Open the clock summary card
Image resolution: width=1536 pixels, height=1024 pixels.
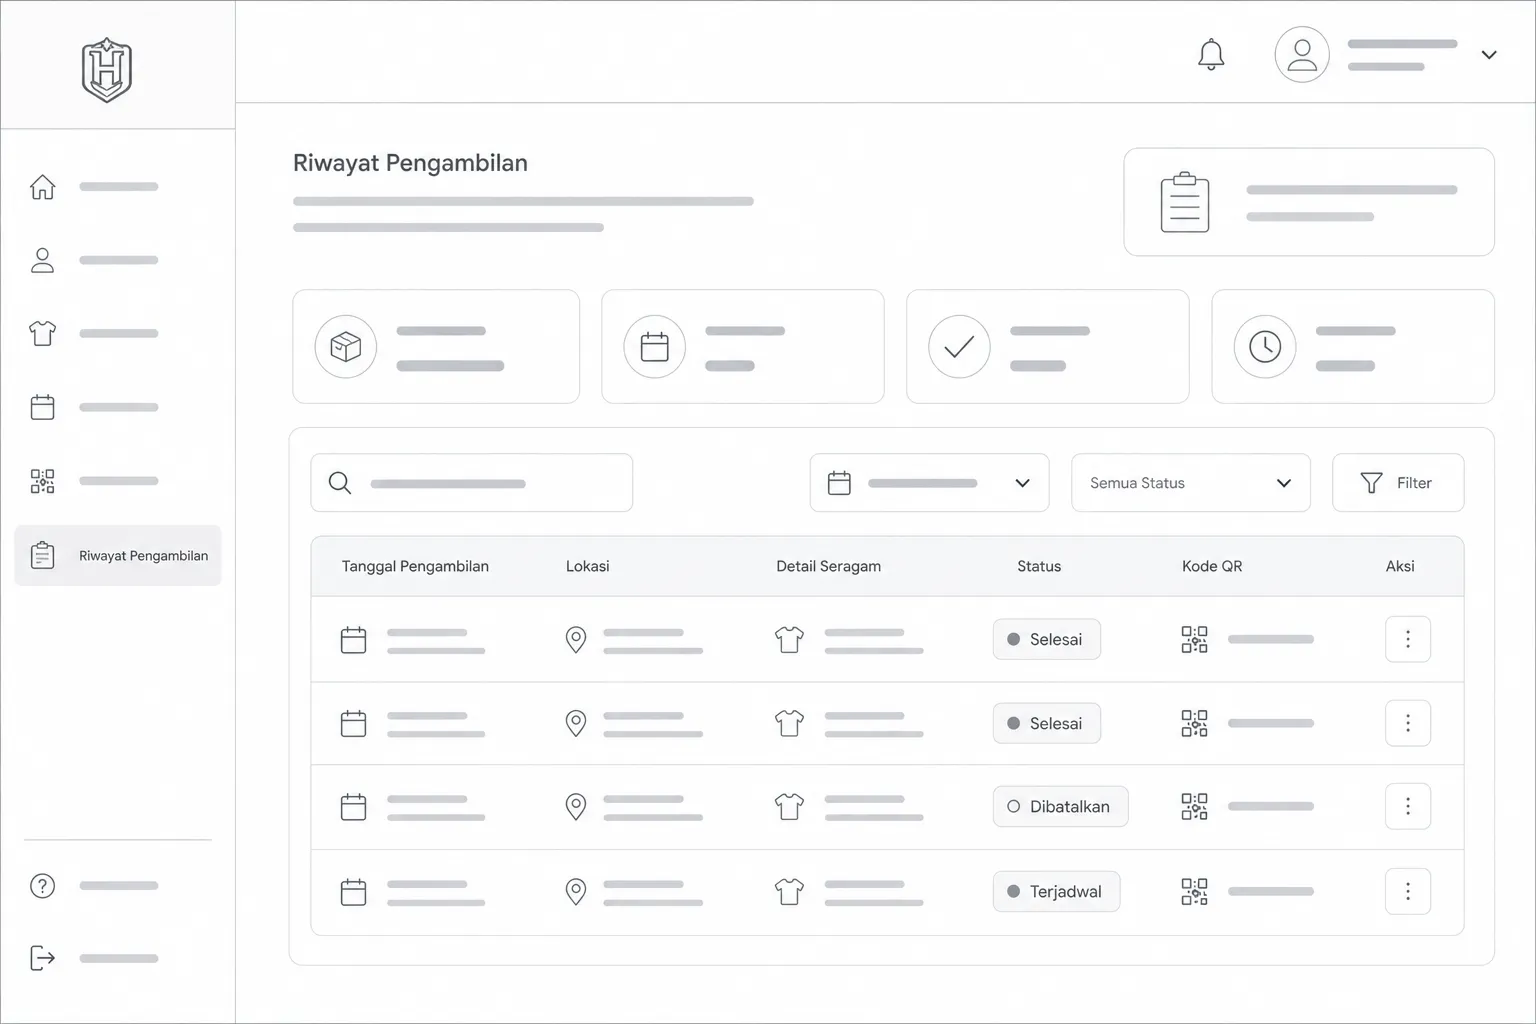[1353, 347]
